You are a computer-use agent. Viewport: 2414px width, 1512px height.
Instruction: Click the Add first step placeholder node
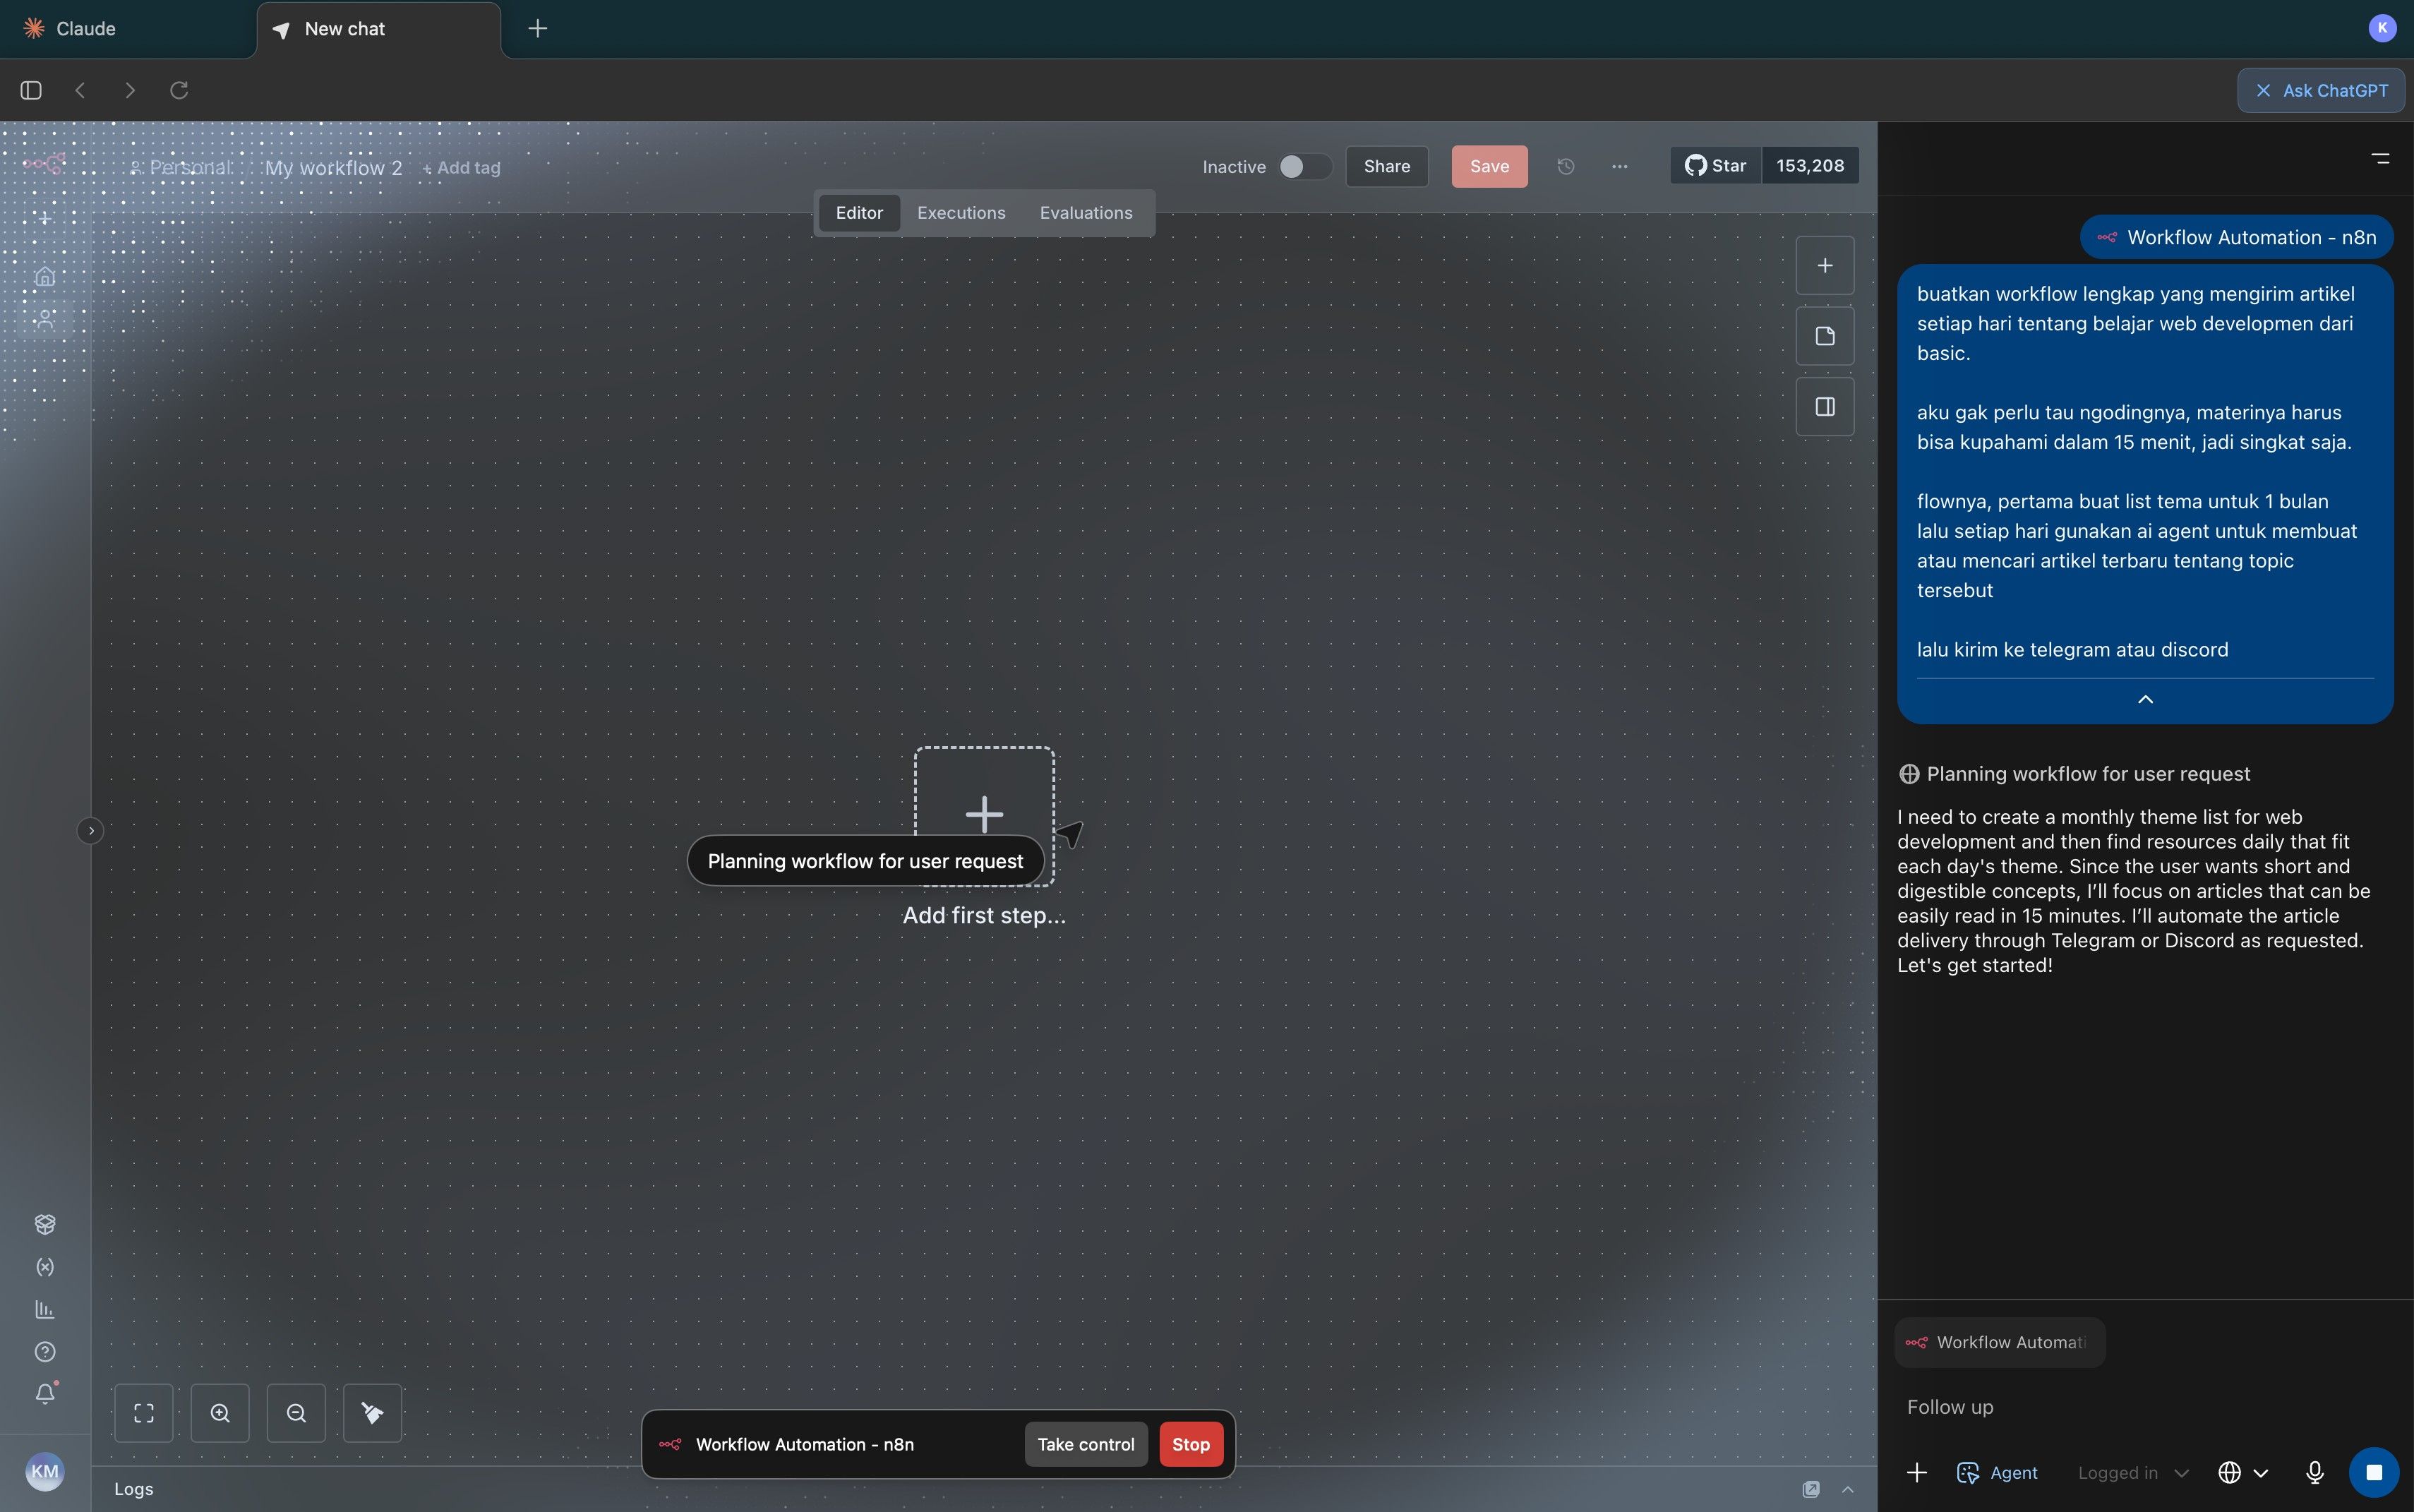[984, 816]
